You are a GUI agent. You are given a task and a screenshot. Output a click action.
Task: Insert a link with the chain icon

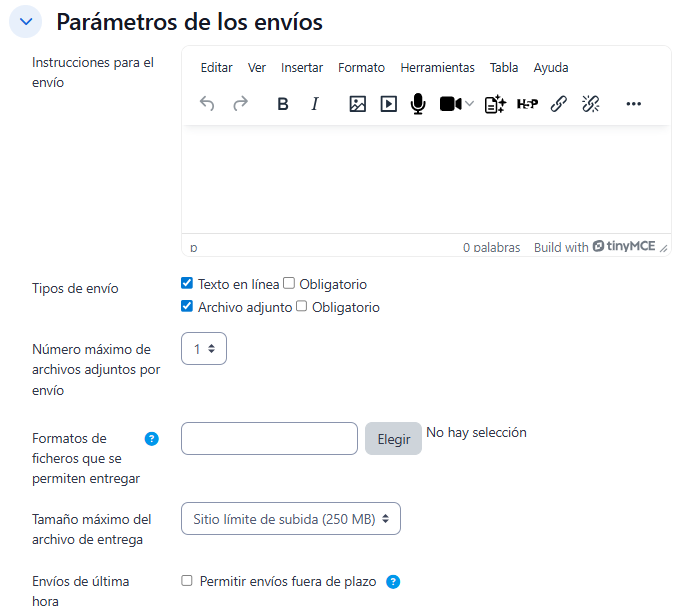(559, 104)
